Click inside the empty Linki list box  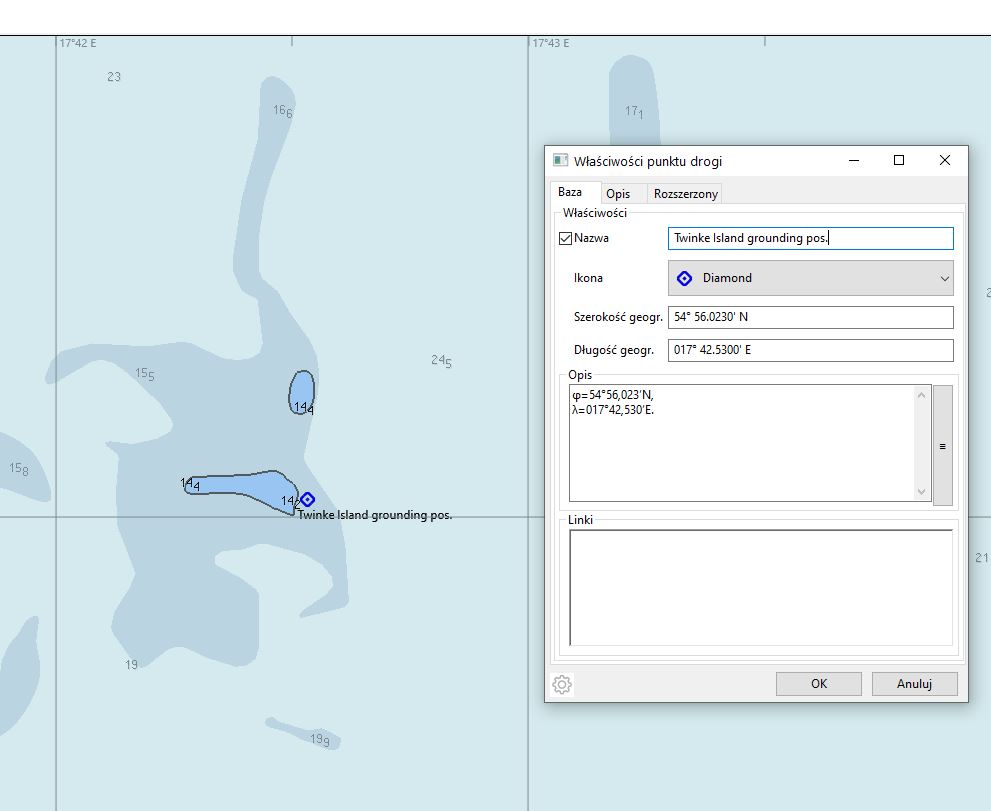click(760, 587)
